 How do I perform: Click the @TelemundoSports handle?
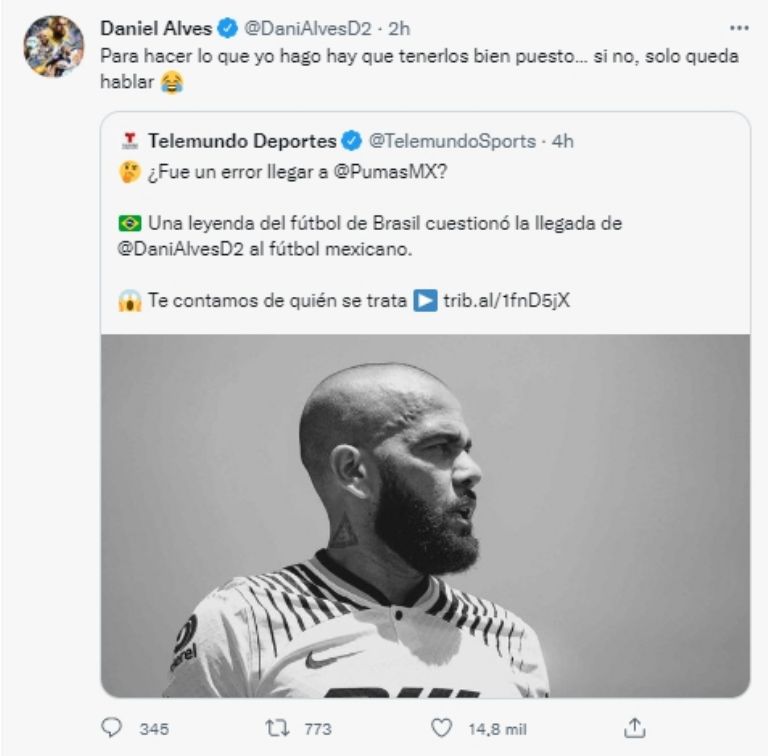452,140
